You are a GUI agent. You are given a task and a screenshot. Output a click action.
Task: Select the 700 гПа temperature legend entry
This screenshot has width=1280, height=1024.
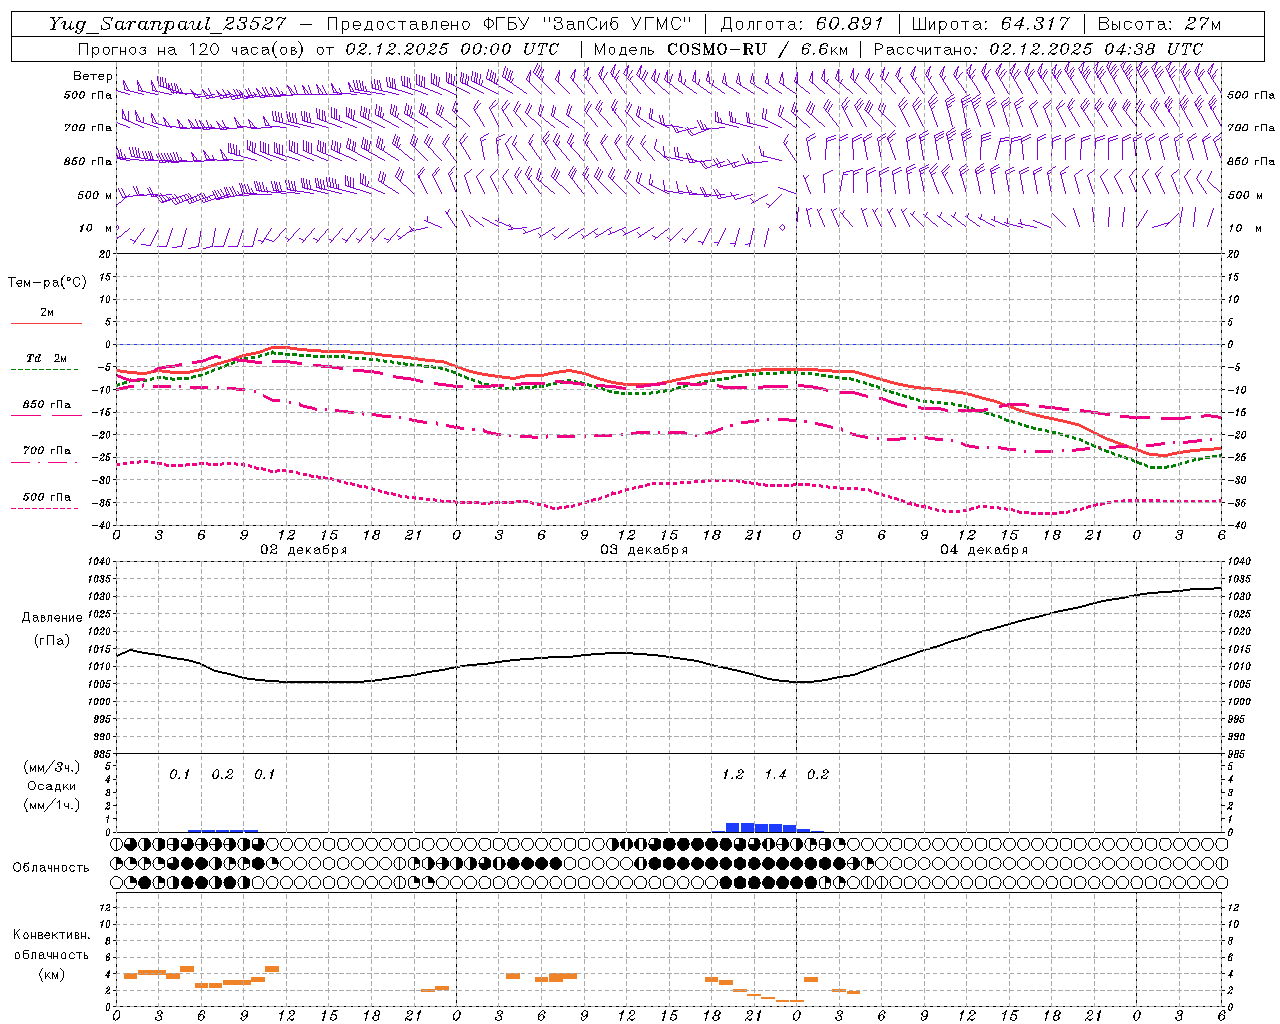[46, 451]
